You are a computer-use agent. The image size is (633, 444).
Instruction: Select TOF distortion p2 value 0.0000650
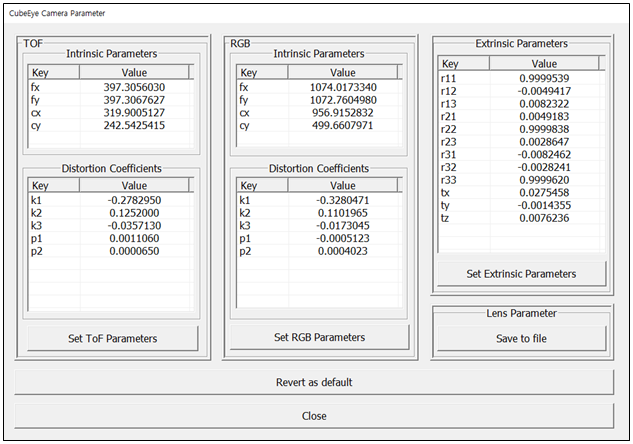click(x=134, y=252)
